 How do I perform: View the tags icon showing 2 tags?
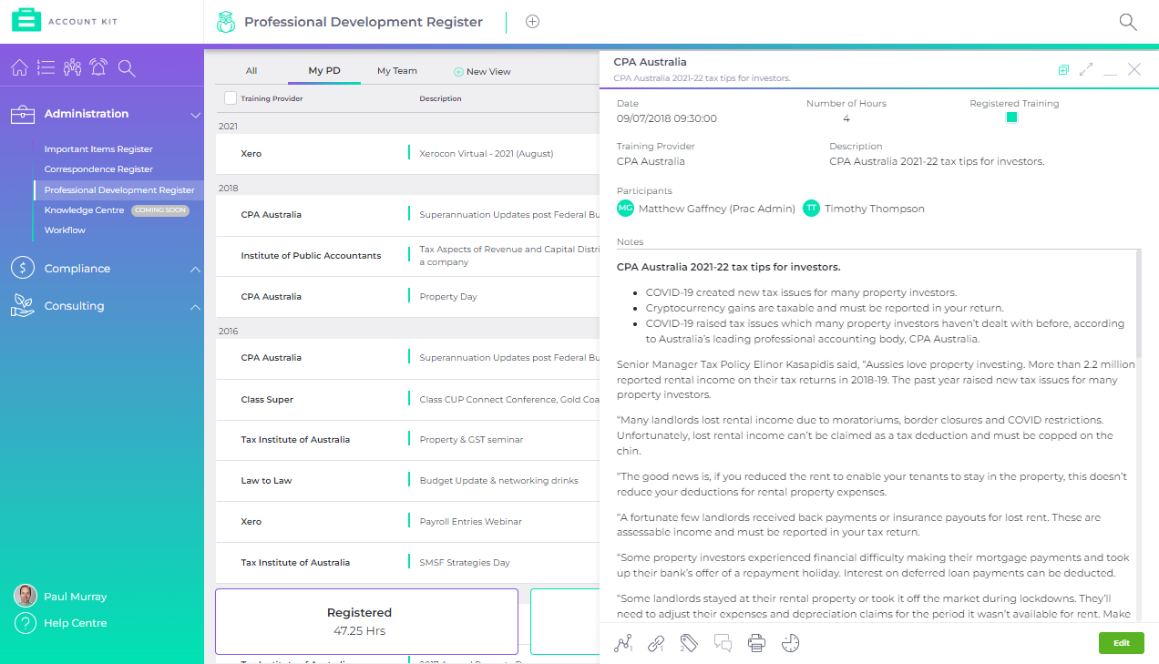coord(689,643)
